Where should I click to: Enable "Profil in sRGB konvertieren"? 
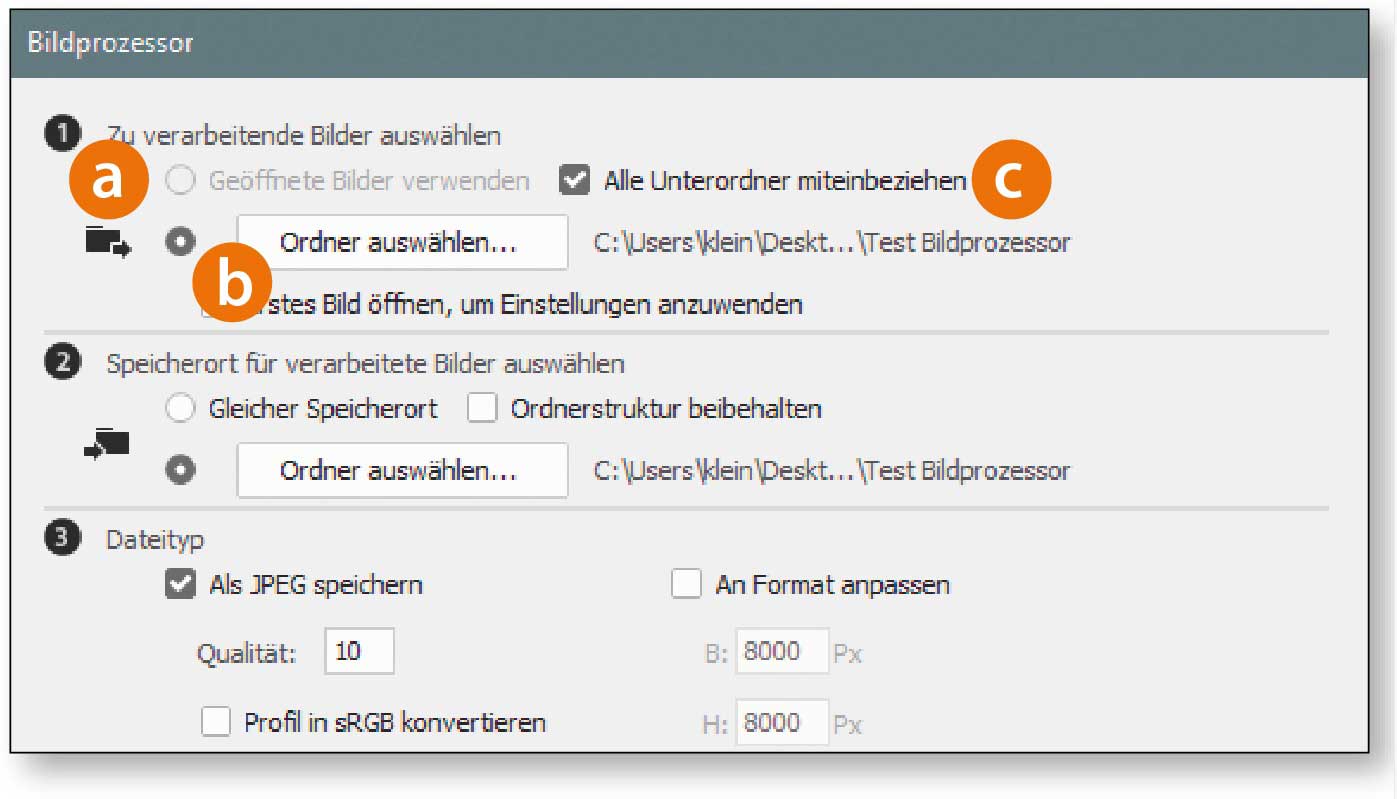point(216,722)
